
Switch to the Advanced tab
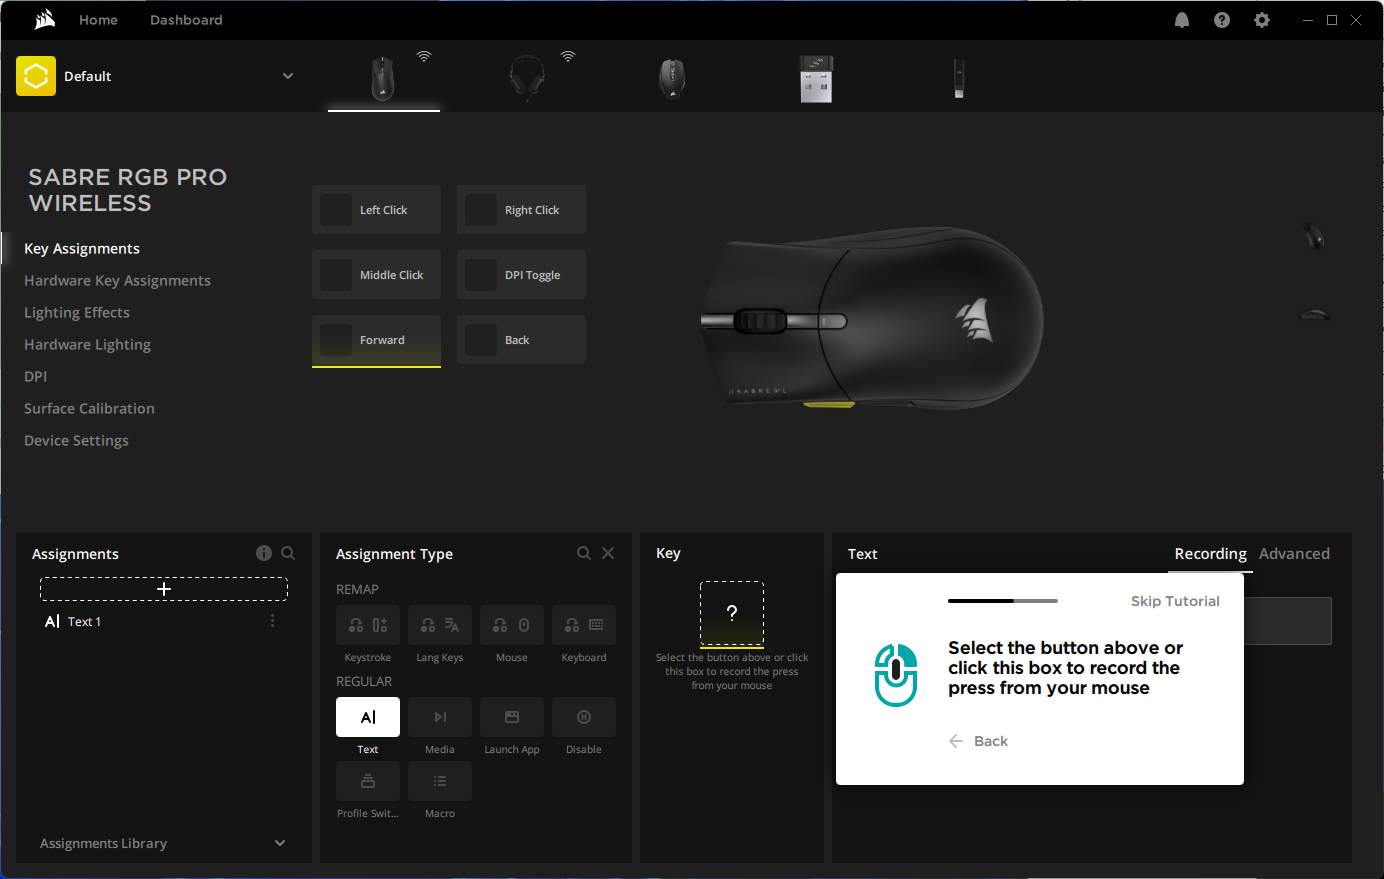[1294, 553]
